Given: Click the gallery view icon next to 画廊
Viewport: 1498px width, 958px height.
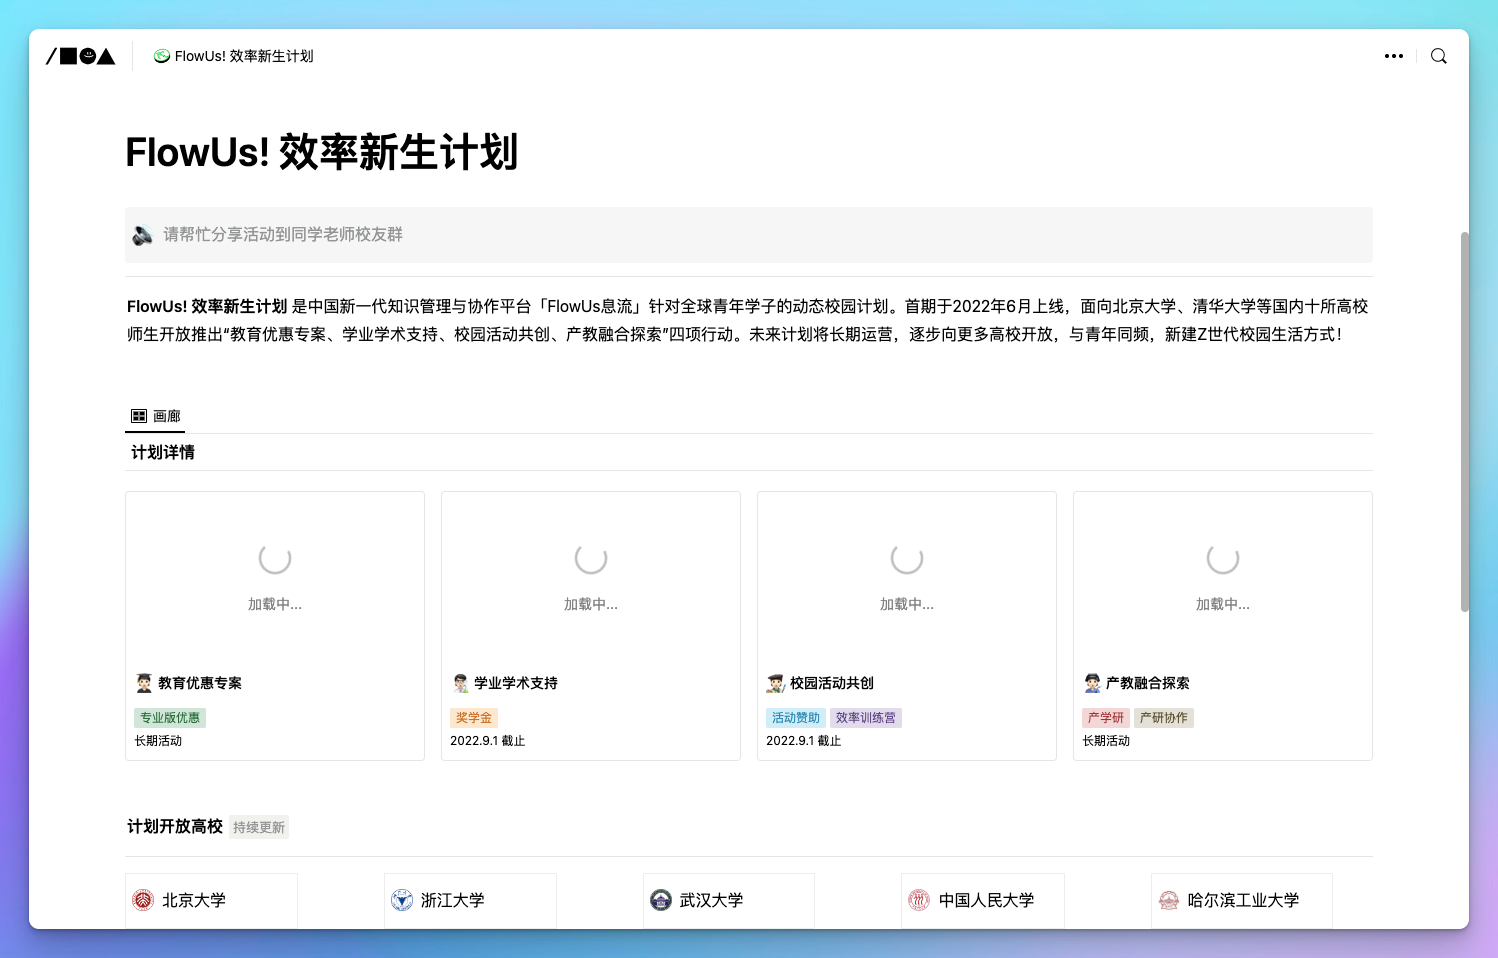Looking at the screenshot, I should [139, 416].
